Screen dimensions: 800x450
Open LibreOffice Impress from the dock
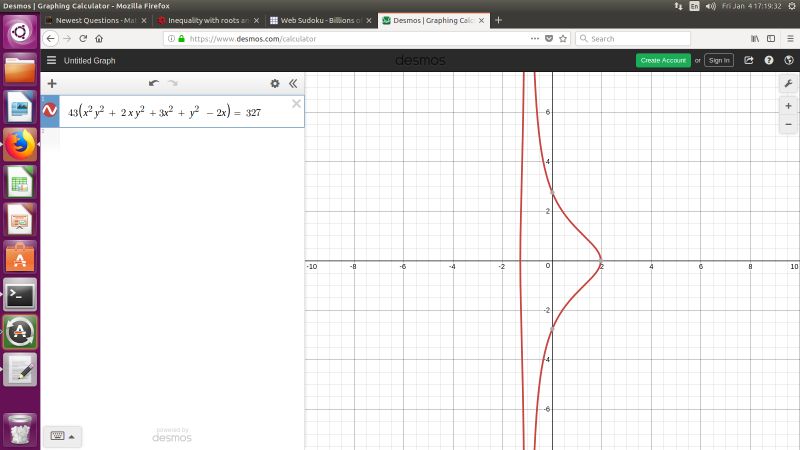pyautogui.click(x=20, y=220)
